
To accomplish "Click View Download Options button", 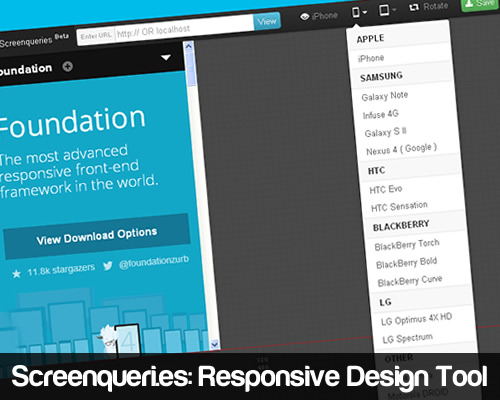I will 97,236.
